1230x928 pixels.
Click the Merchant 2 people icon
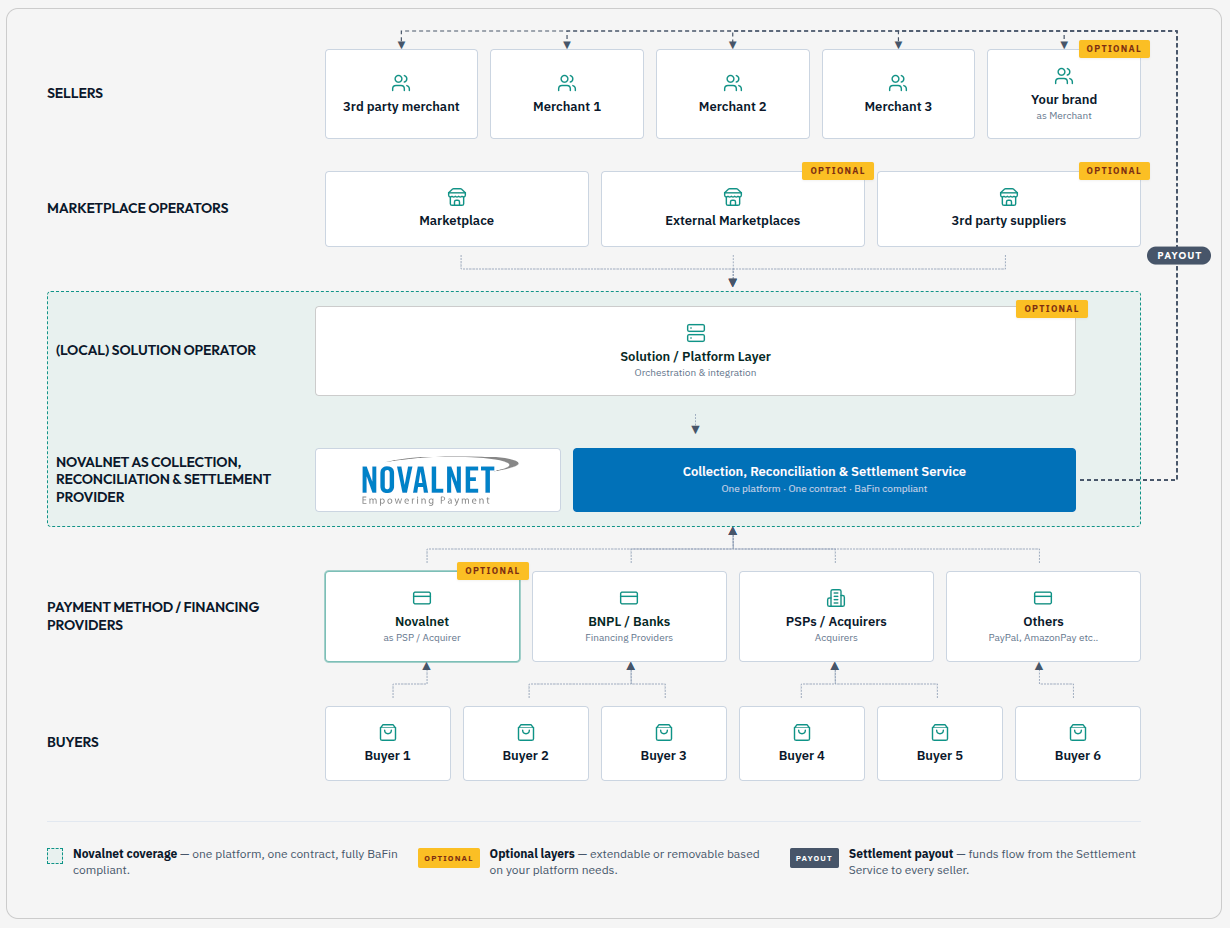click(733, 83)
